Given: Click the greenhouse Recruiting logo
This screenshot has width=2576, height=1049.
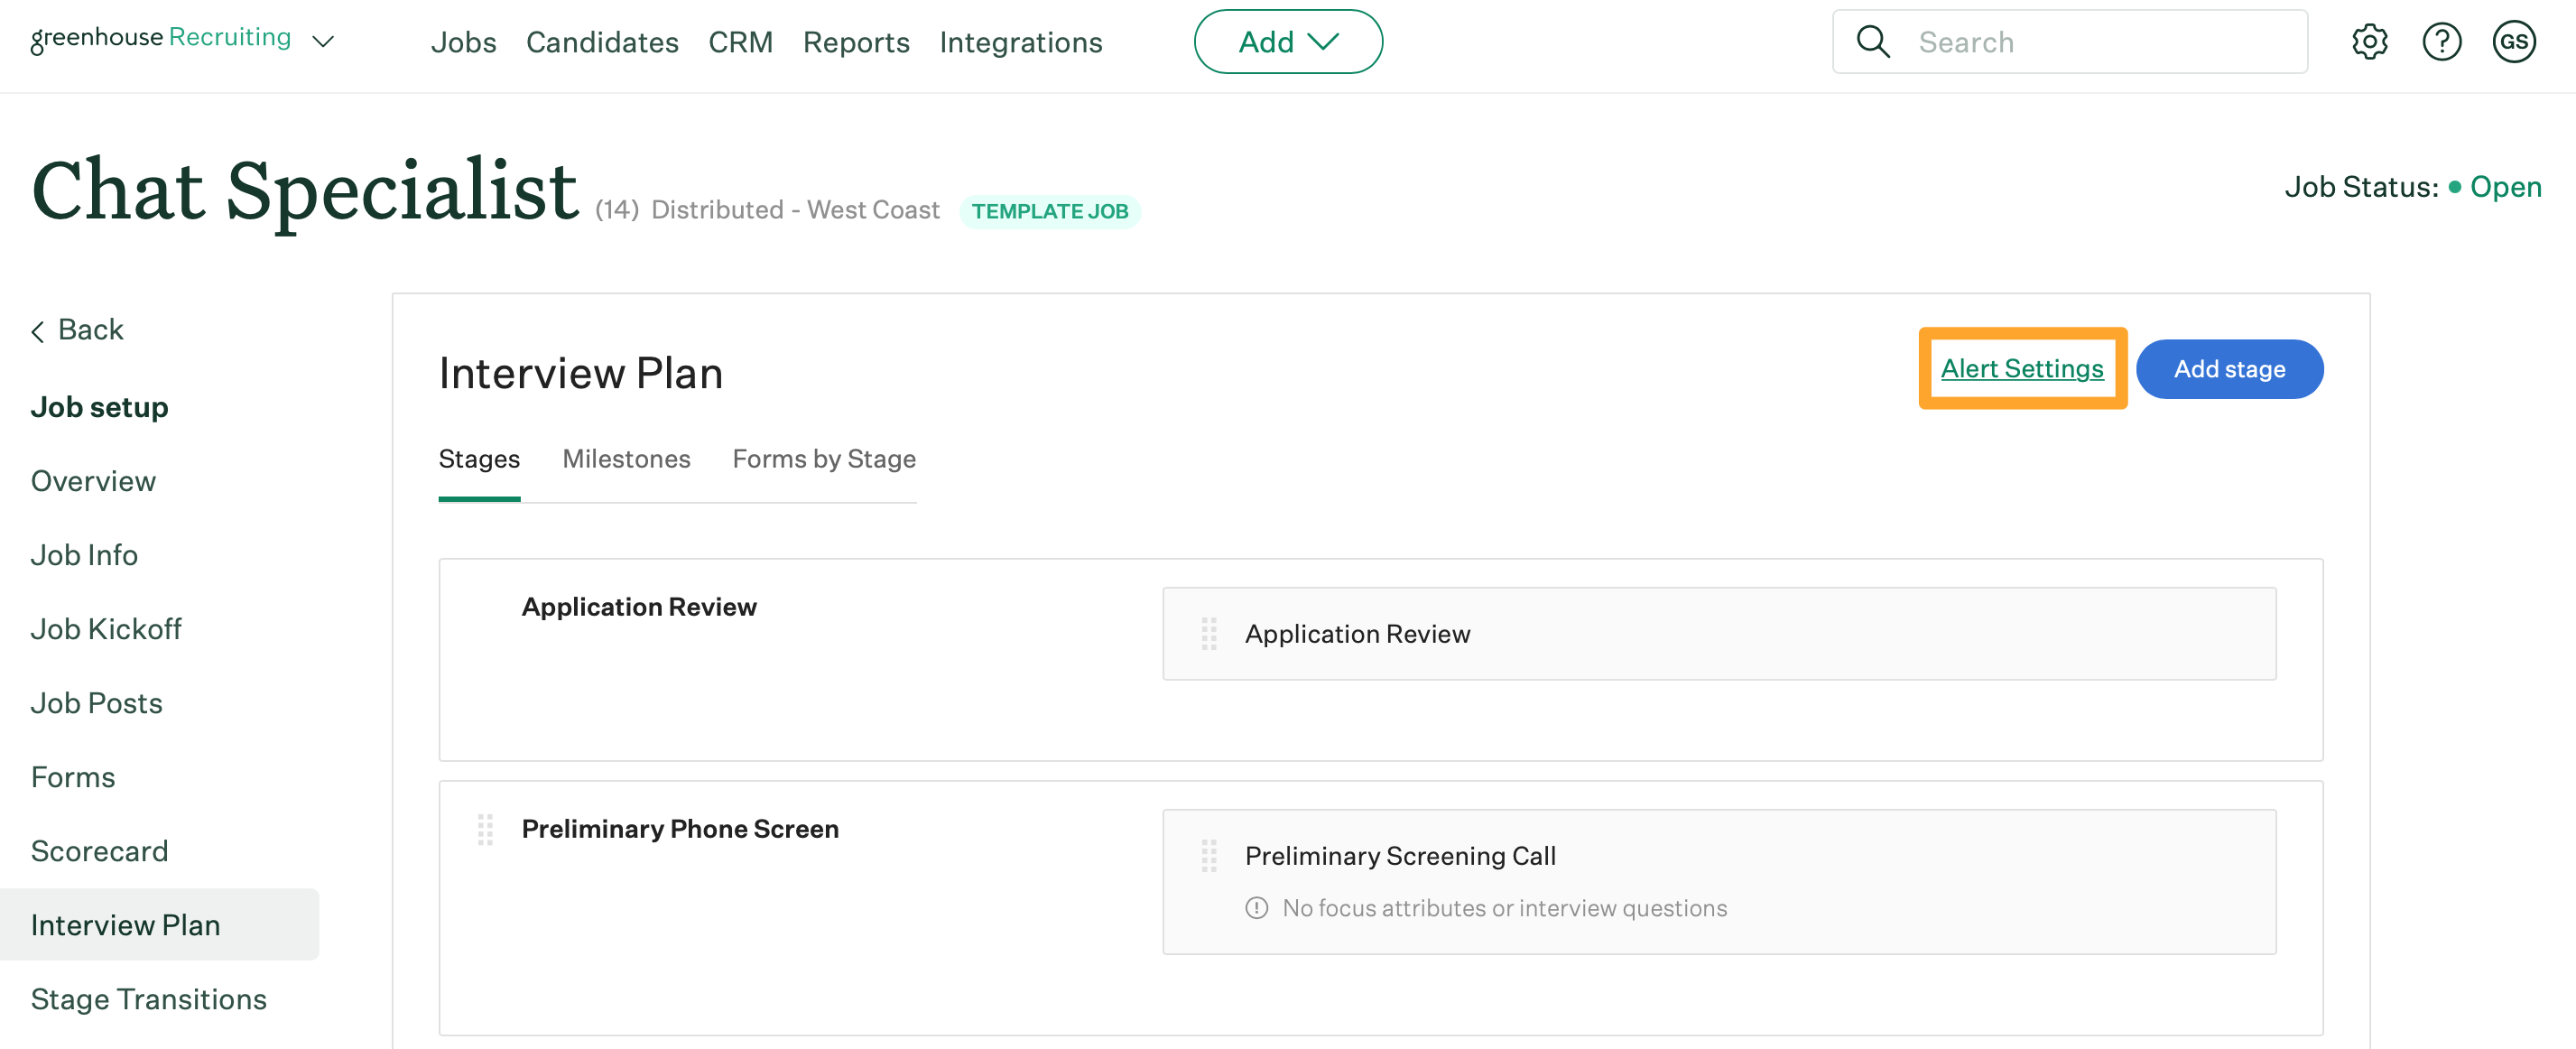Looking at the screenshot, I should coord(161,39).
